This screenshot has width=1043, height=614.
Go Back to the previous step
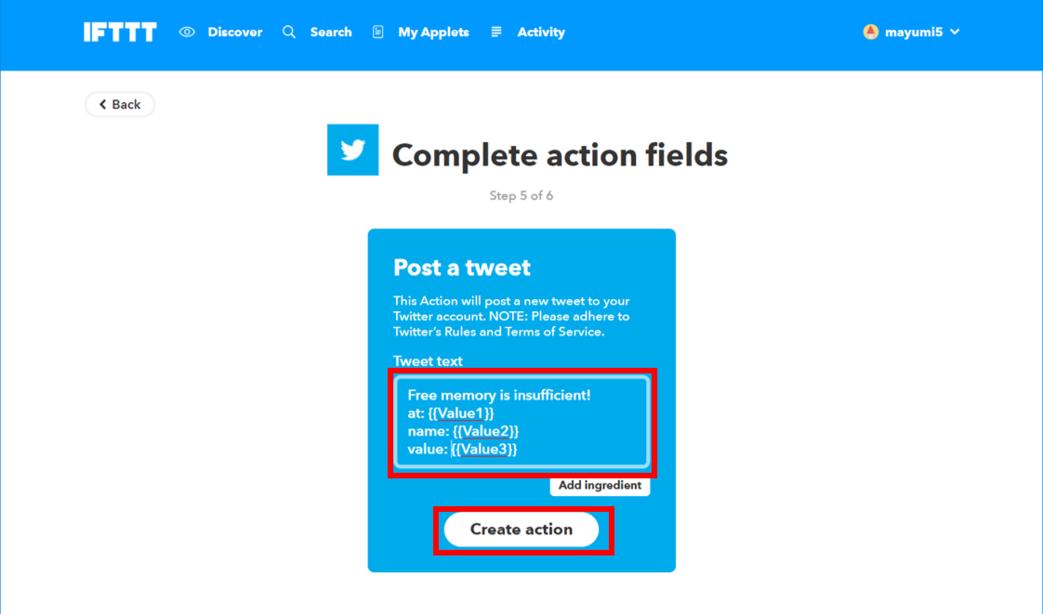tap(120, 104)
